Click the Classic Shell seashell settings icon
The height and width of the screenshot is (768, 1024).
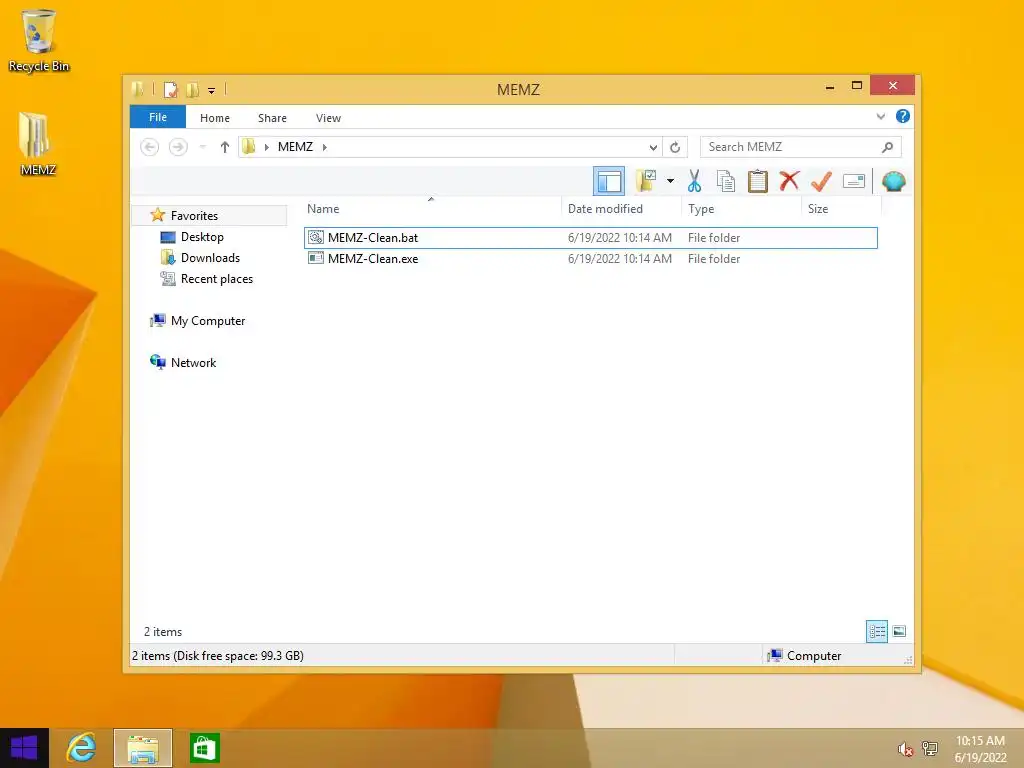(893, 181)
